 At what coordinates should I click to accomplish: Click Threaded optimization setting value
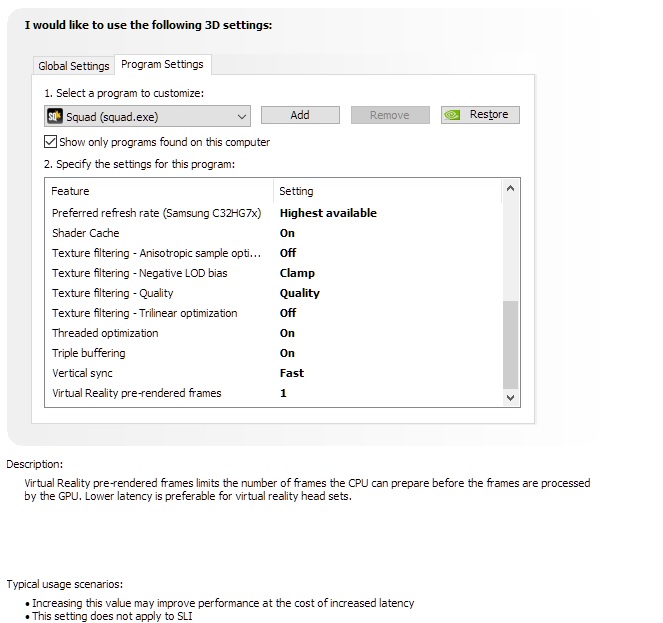pyautogui.click(x=288, y=333)
